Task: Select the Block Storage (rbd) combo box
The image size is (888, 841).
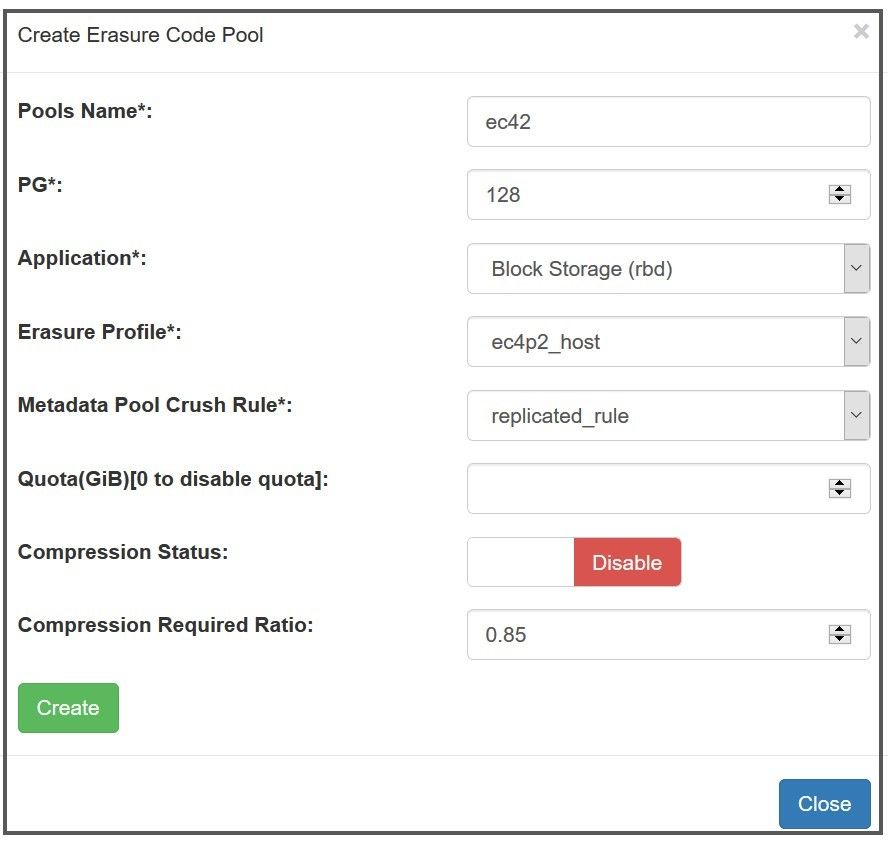Action: [x=660, y=268]
